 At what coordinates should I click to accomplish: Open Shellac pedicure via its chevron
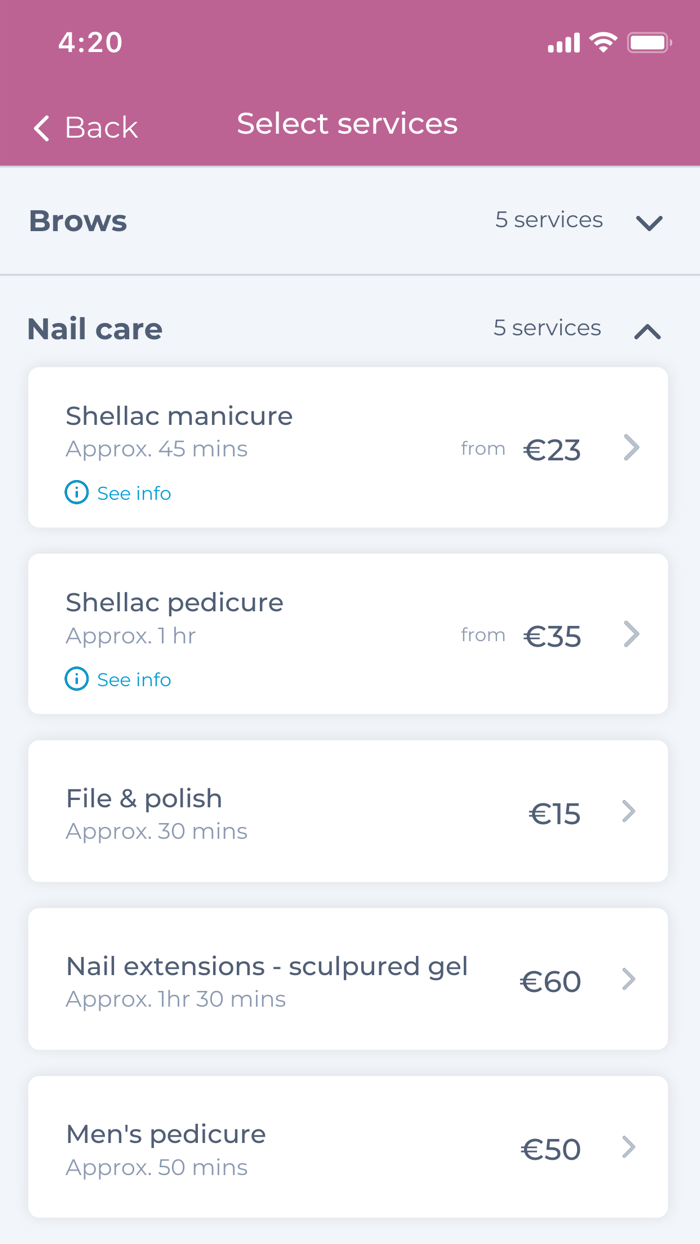click(630, 634)
